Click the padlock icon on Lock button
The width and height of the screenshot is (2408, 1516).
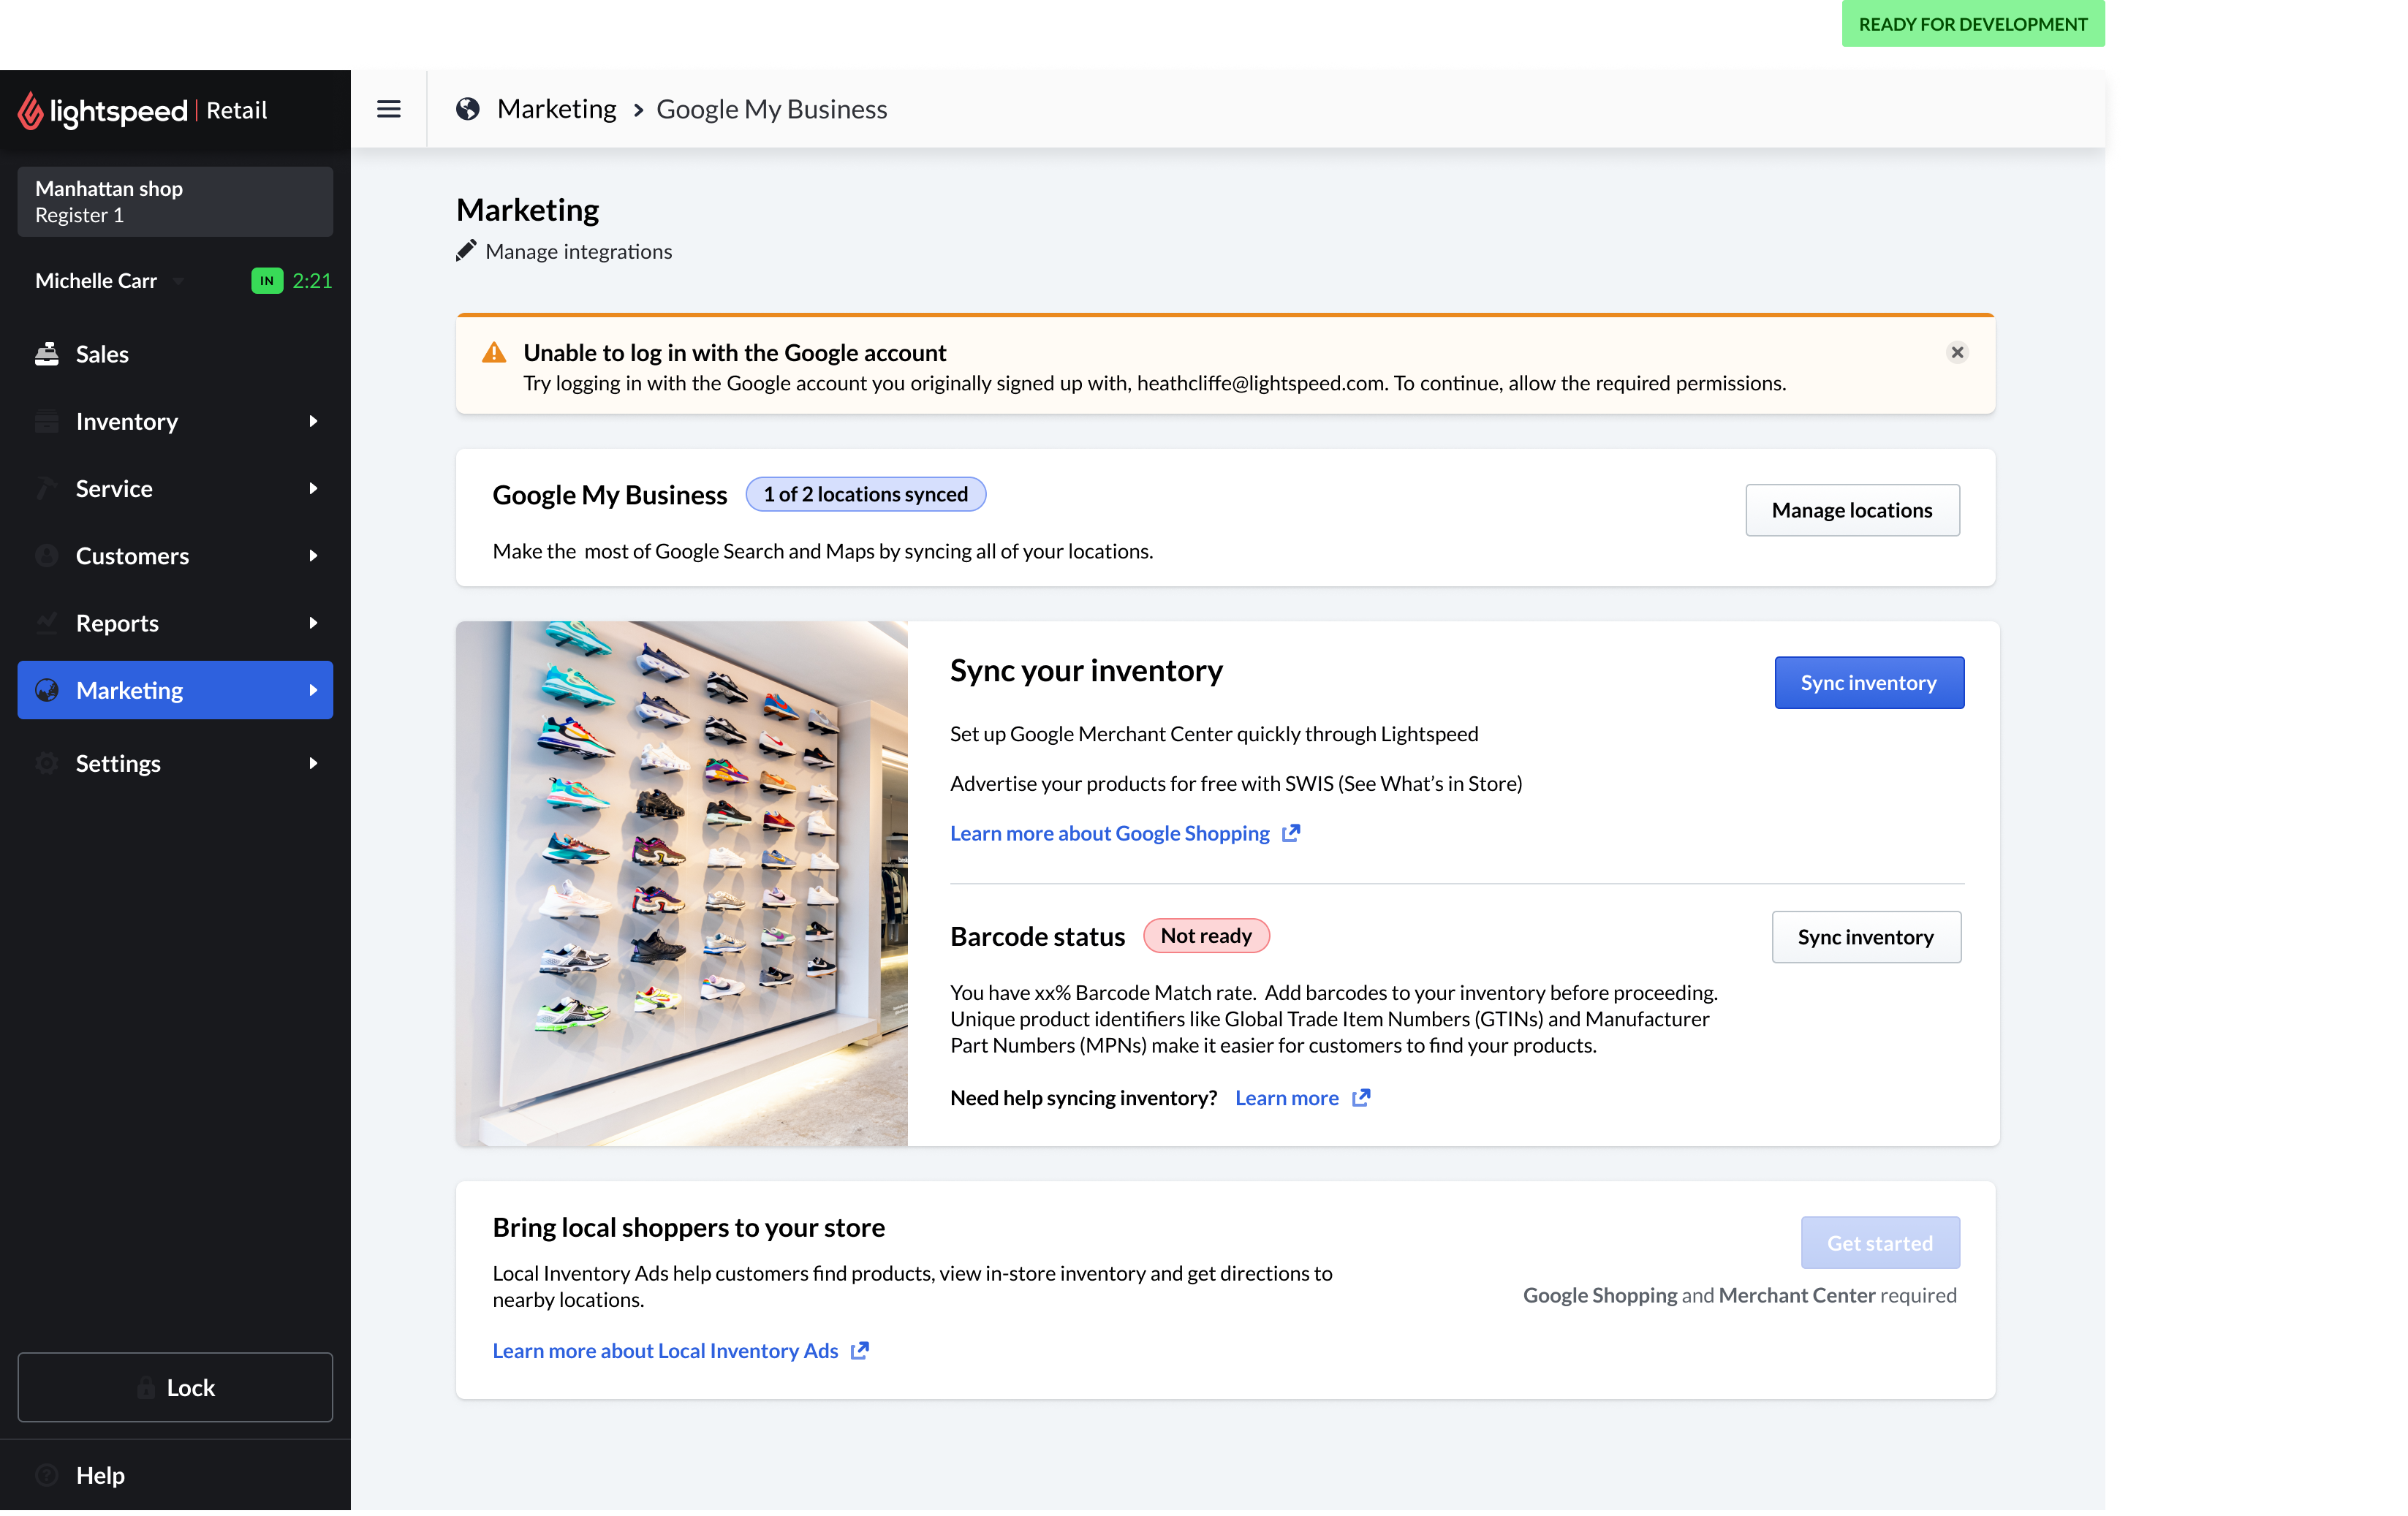point(146,1387)
